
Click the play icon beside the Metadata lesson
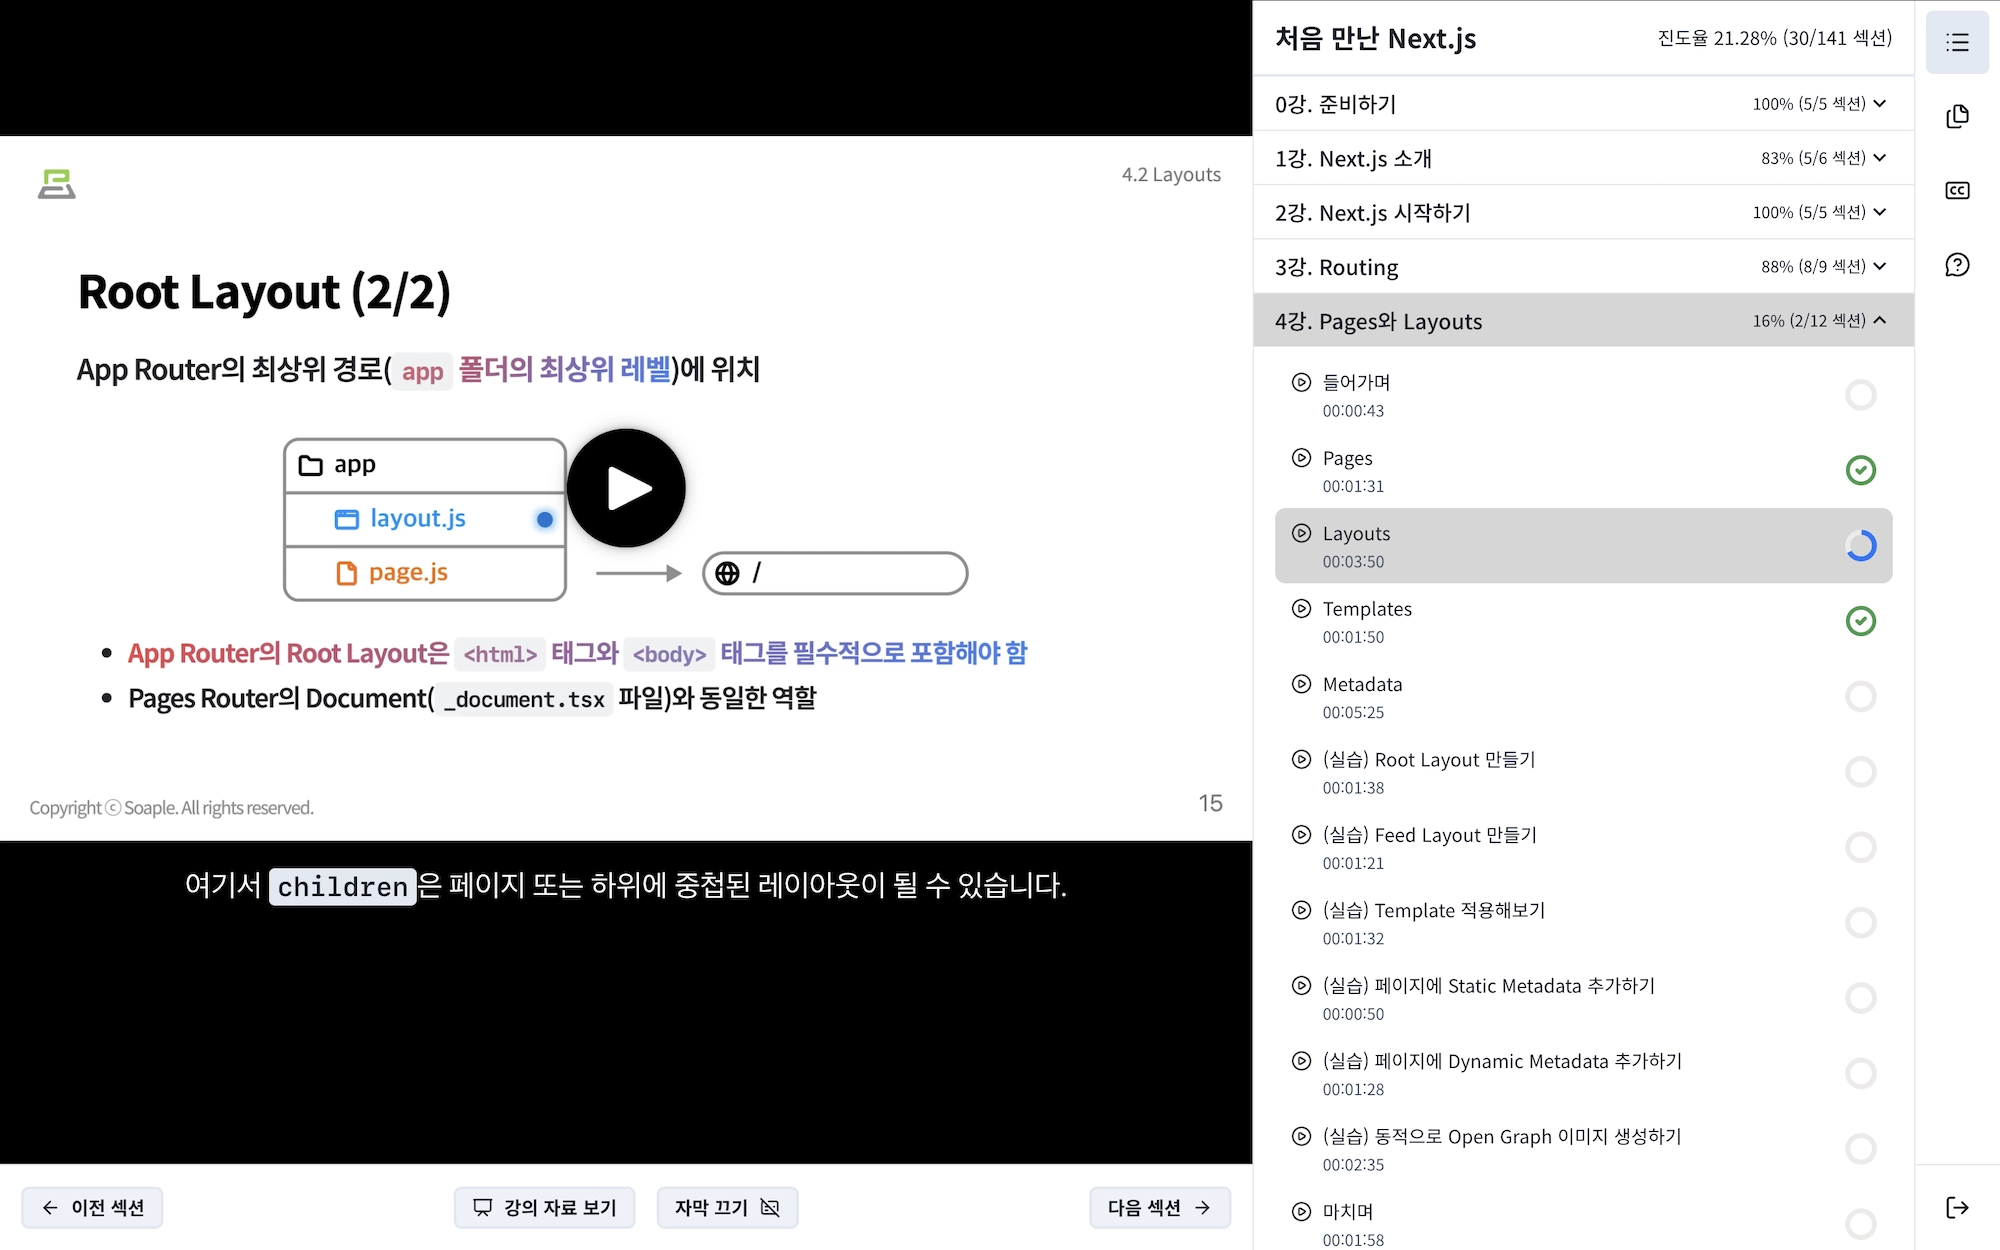pyautogui.click(x=1301, y=684)
